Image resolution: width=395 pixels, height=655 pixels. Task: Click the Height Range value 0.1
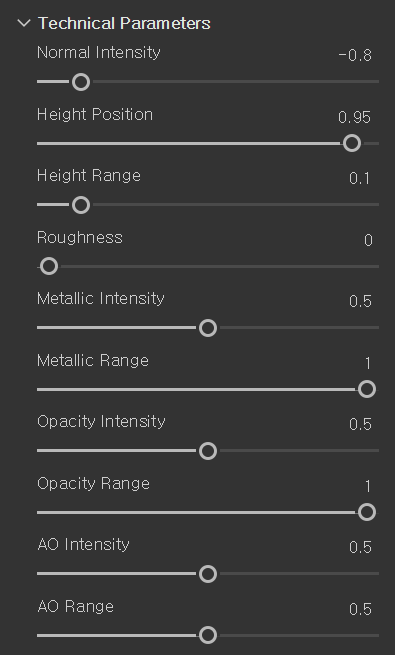coord(360,179)
